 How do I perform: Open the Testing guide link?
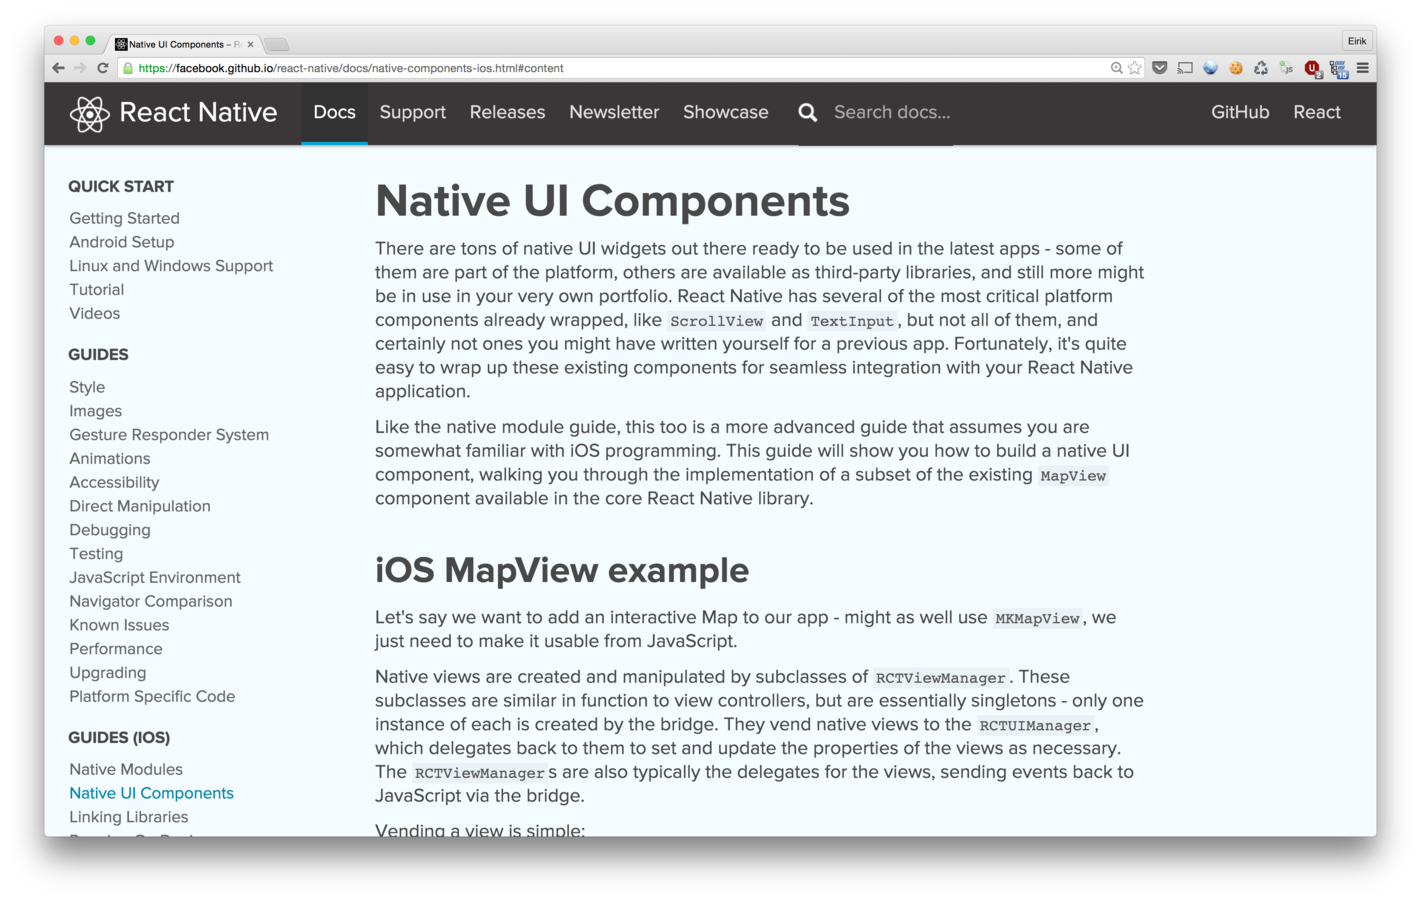click(x=96, y=554)
